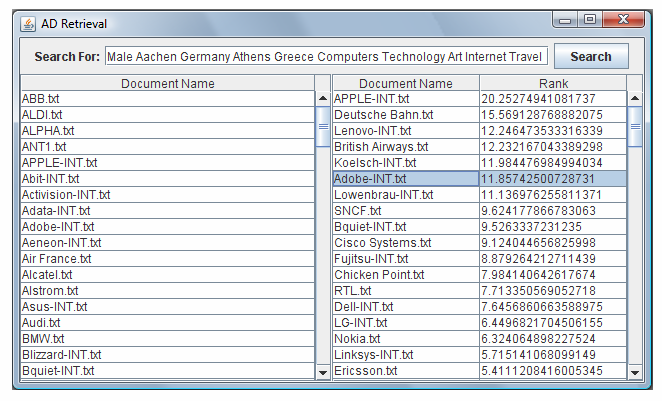Screen dimensions: 662x401
Task: Click results table scroll down arrow
Action: [635, 372]
